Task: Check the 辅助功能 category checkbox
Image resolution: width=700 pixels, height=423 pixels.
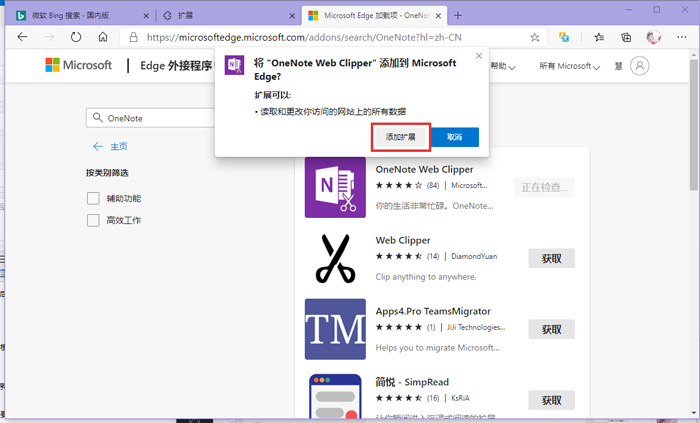Action: (x=93, y=198)
